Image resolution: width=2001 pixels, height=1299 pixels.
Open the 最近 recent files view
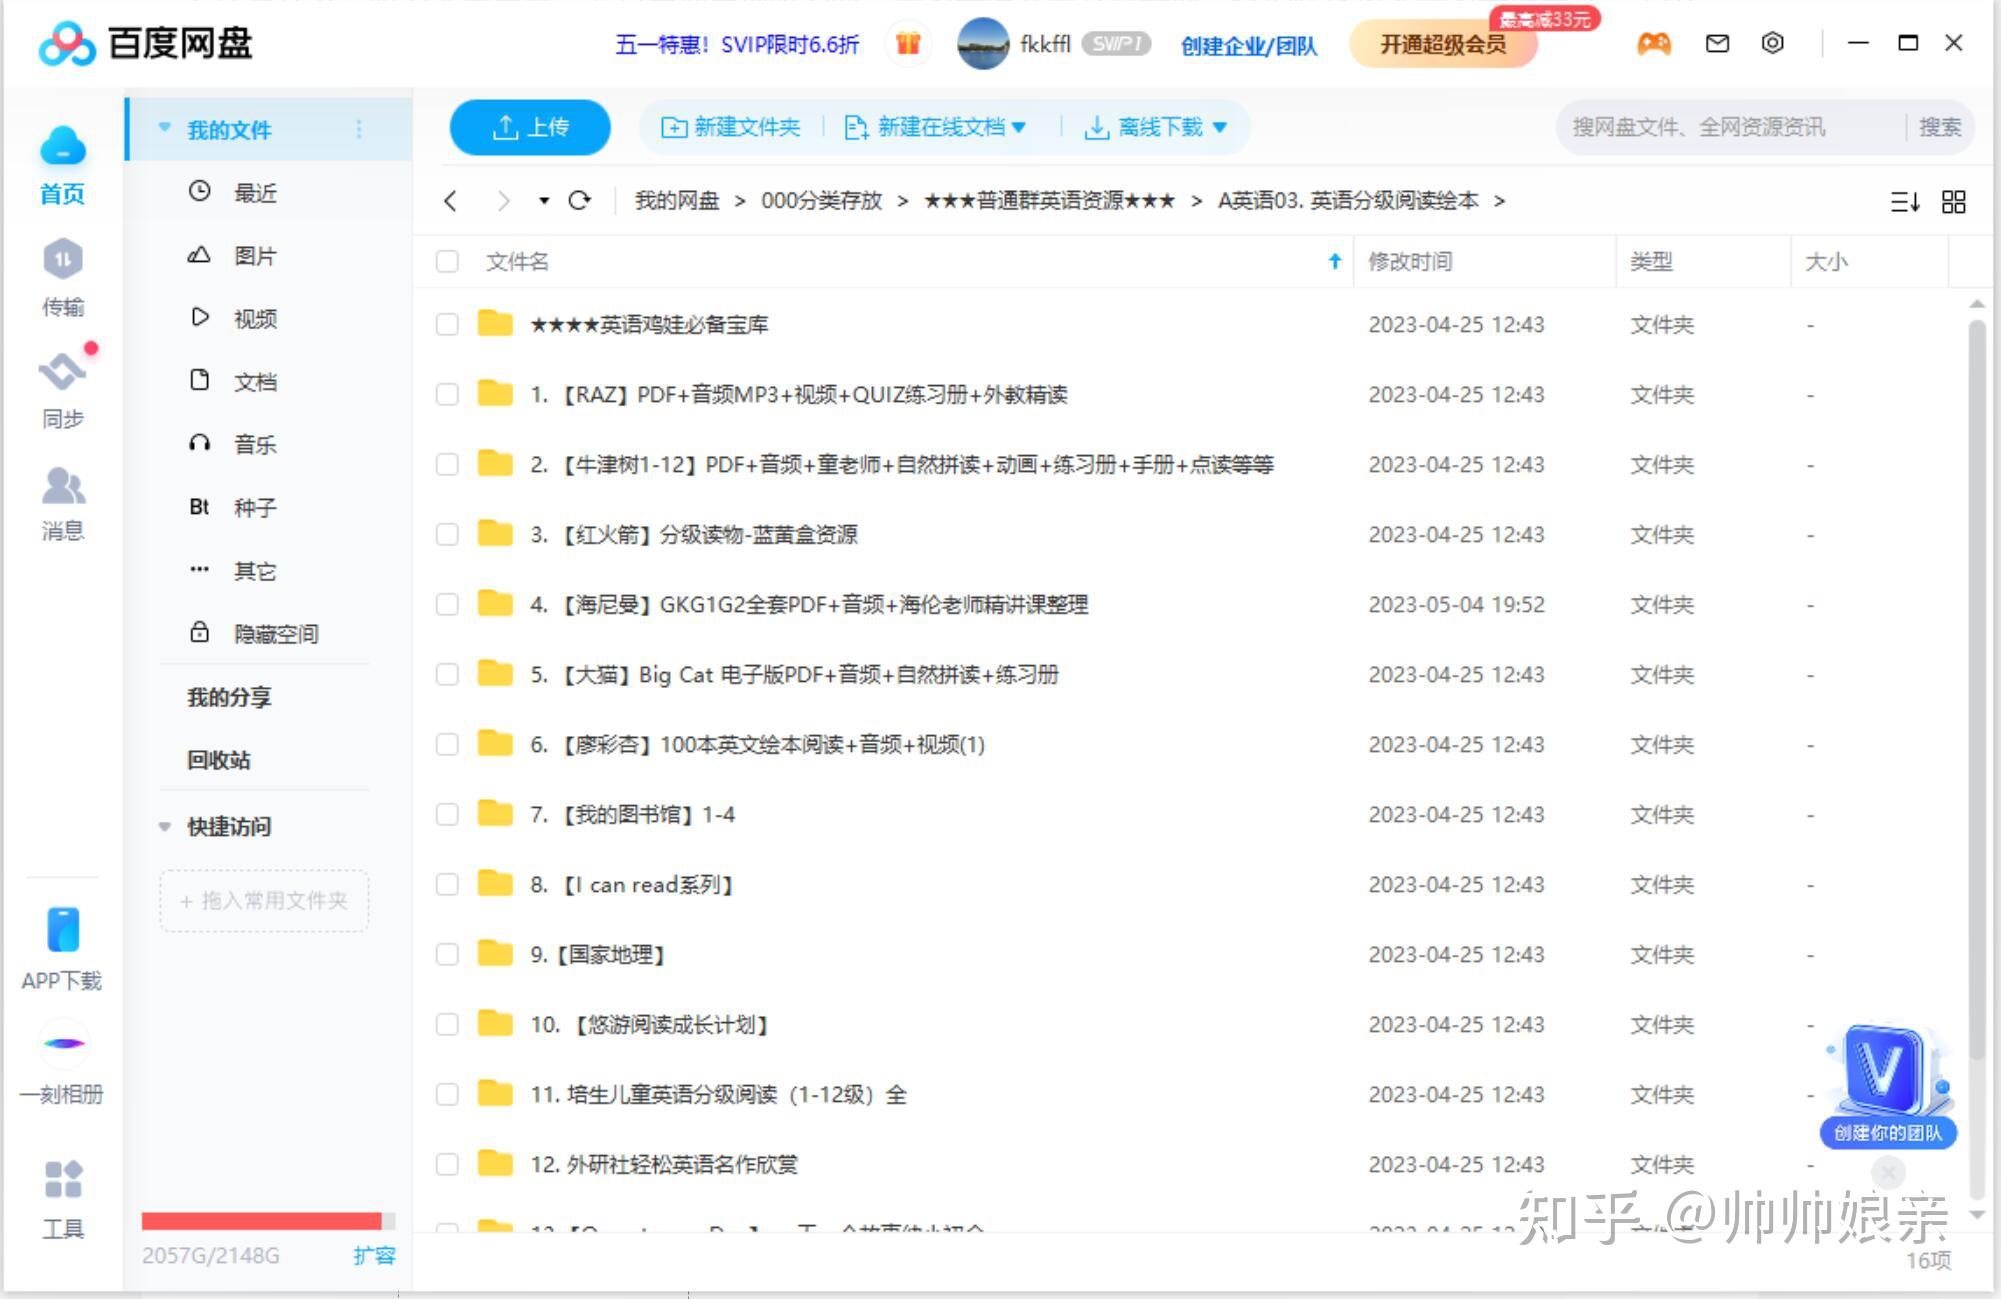pos(256,193)
